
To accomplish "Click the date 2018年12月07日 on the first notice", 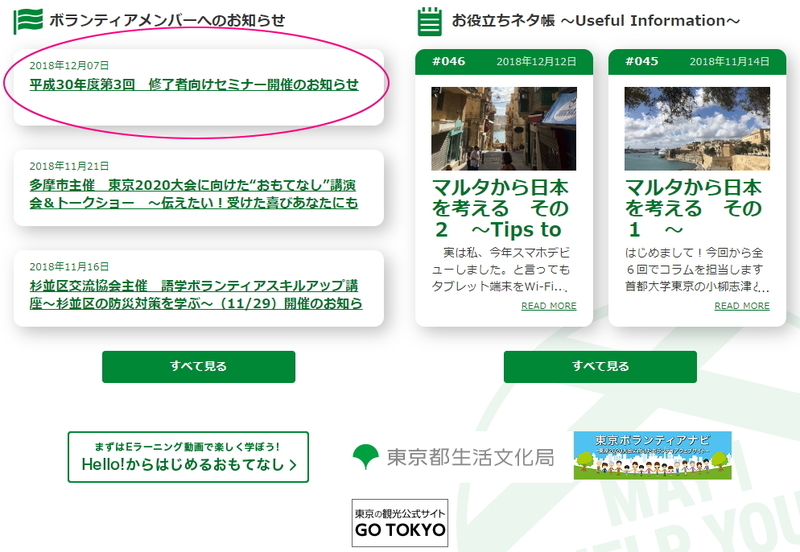I will (x=69, y=65).
